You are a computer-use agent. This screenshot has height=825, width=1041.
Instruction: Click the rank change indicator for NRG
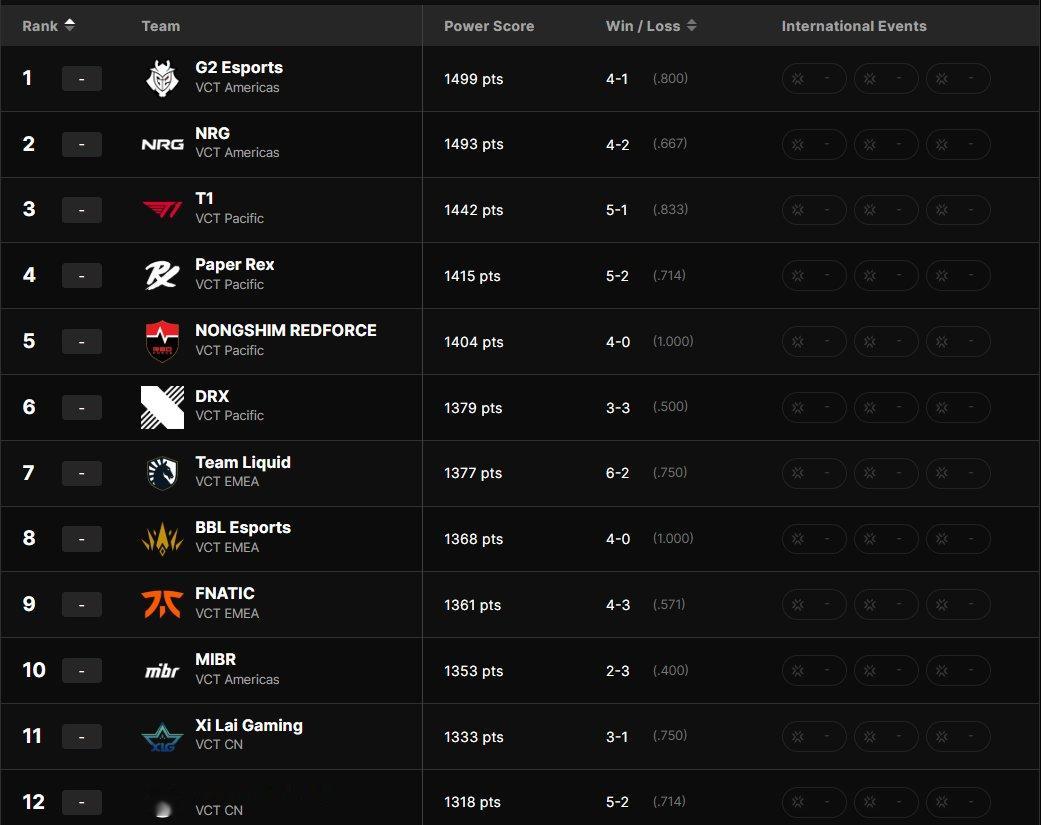coord(82,145)
